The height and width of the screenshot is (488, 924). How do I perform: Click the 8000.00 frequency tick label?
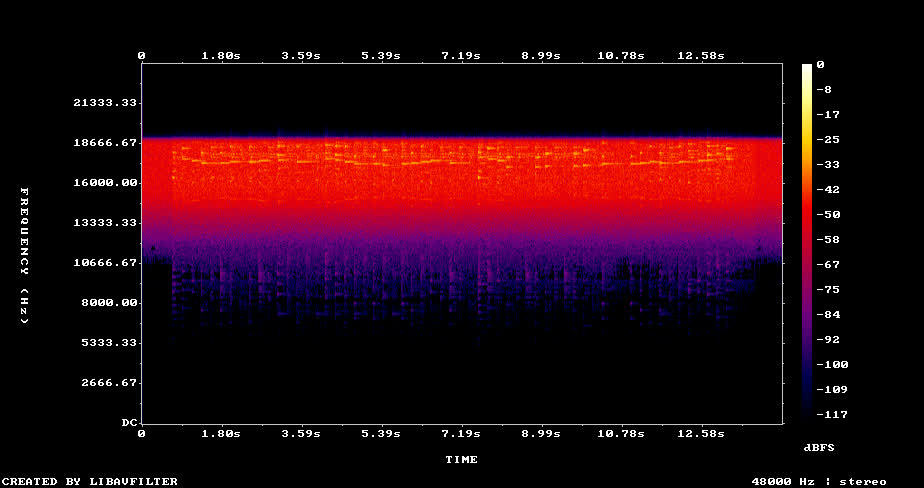tap(110, 303)
